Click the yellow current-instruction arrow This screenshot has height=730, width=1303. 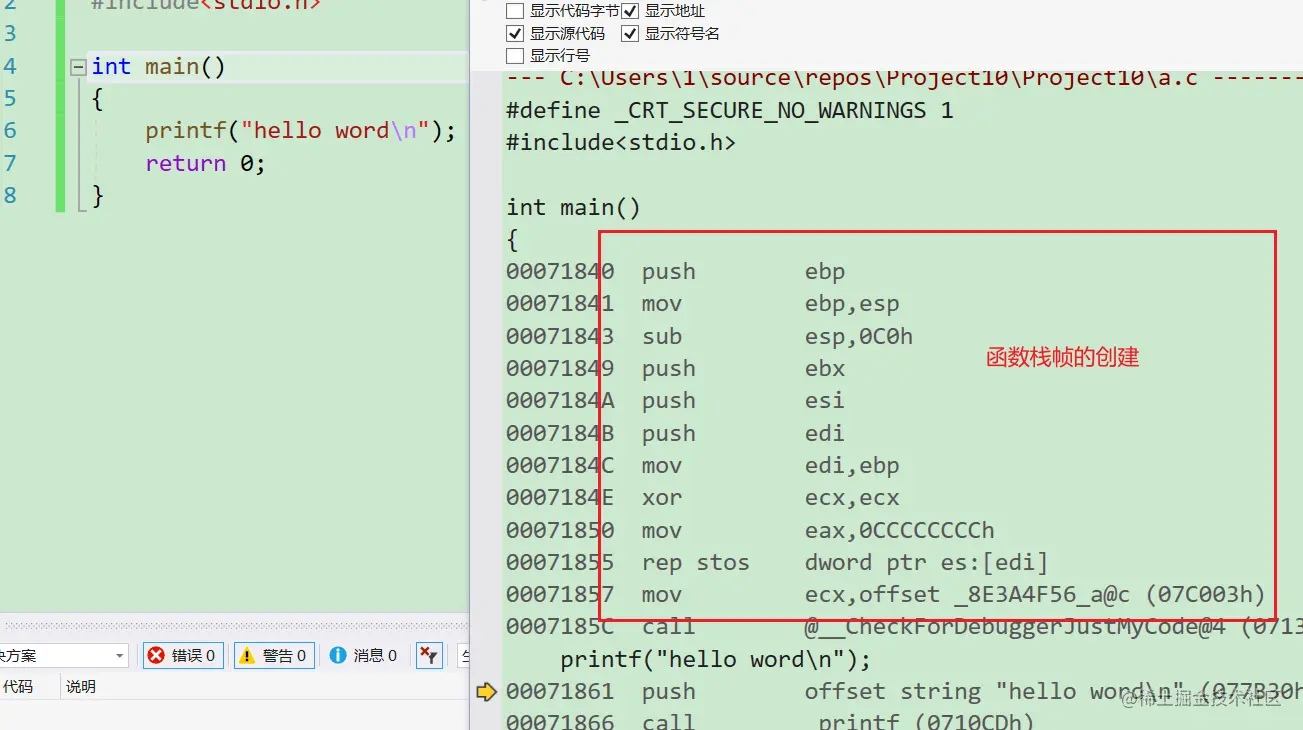pyautogui.click(x=486, y=691)
